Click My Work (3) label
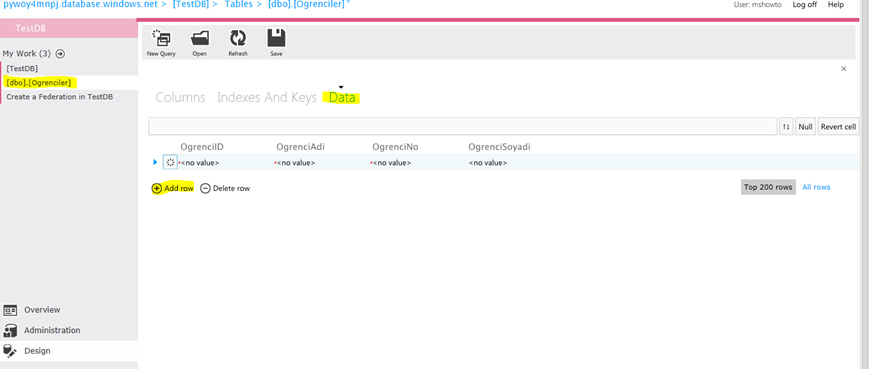This screenshot has height=369, width=869. [x=27, y=54]
